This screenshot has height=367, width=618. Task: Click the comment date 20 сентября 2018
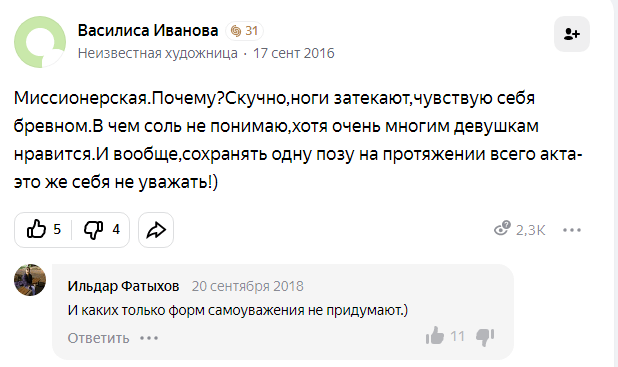click(x=248, y=286)
